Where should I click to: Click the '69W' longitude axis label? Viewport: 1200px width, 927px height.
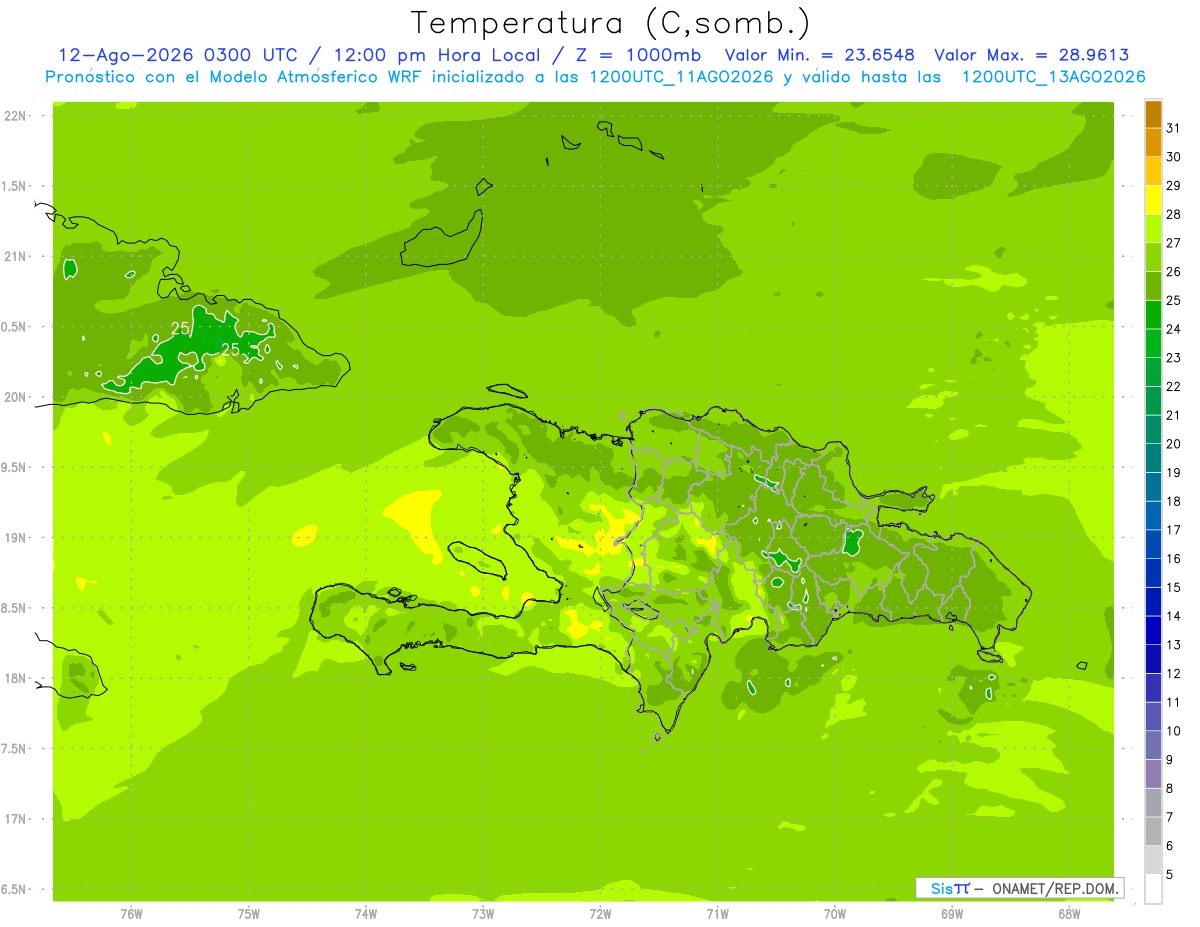[x=951, y=914]
